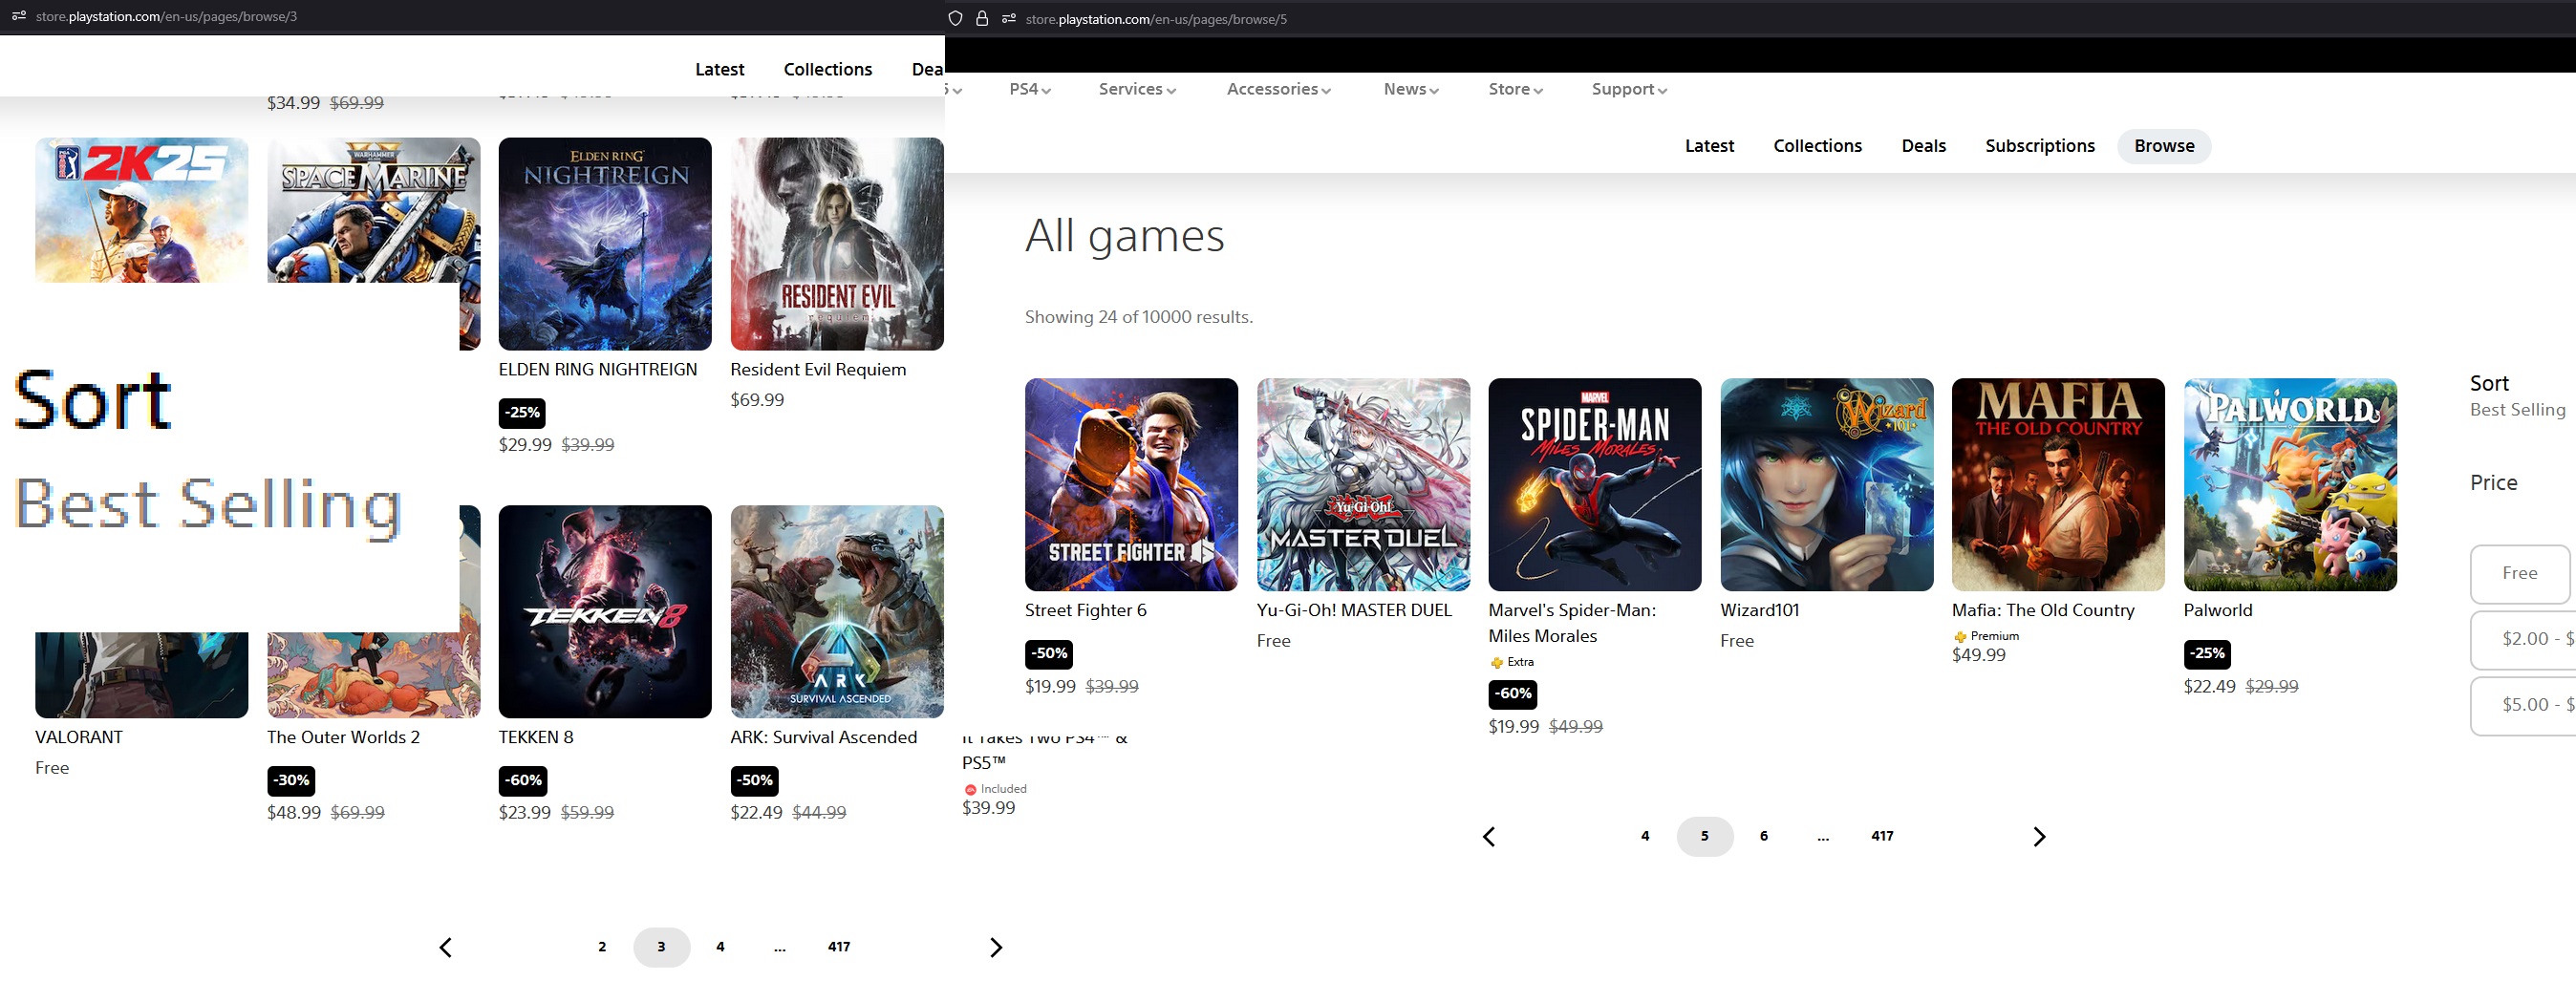This screenshot has width=2576, height=981.
Task: Open the Palworld cover thumbnail
Action: (2290, 484)
